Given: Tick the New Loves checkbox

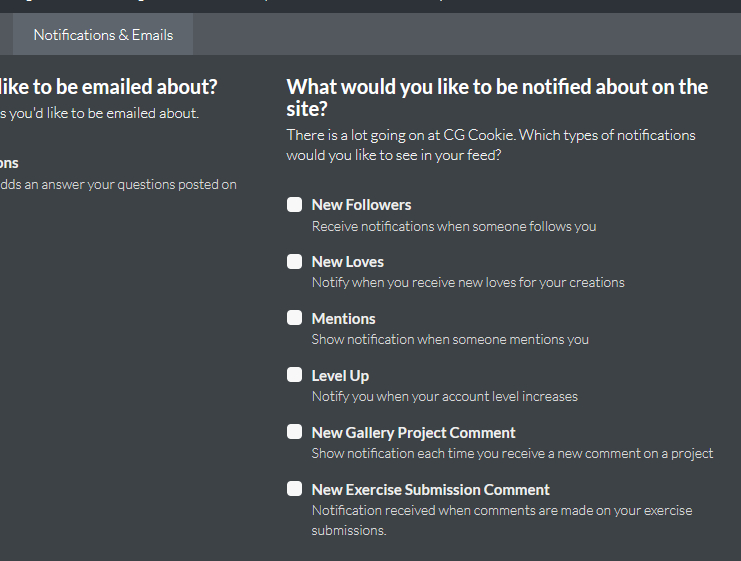Looking at the screenshot, I should click(x=294, y=262).
